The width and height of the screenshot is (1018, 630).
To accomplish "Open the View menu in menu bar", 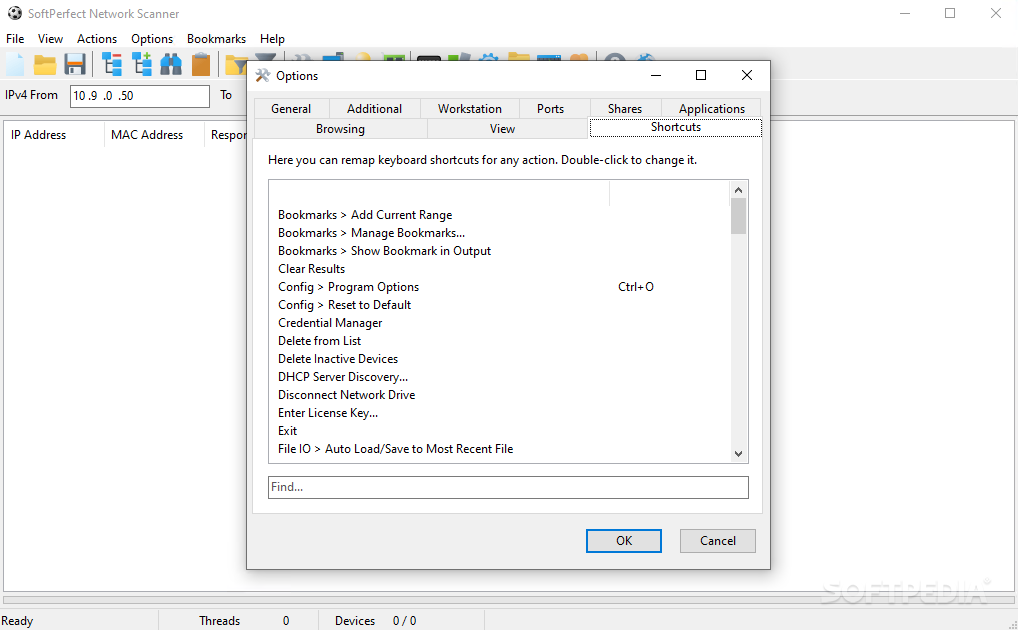I will [x=50, y=39].
